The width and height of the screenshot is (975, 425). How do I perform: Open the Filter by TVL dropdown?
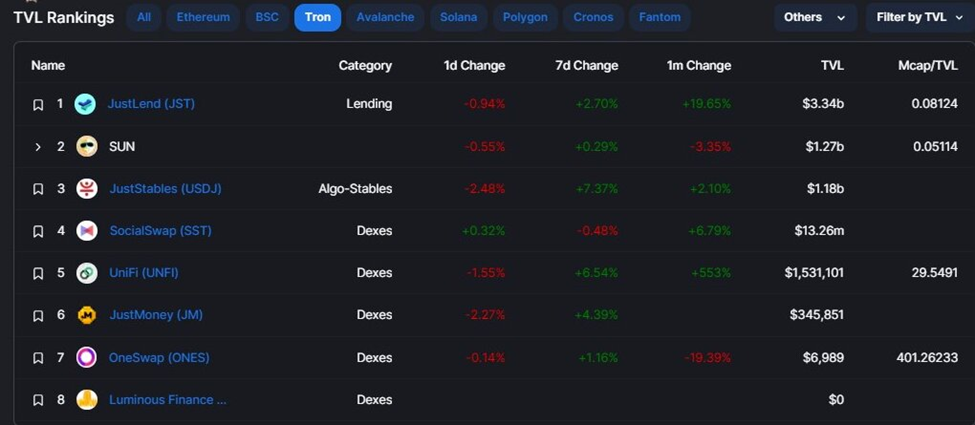918,17
